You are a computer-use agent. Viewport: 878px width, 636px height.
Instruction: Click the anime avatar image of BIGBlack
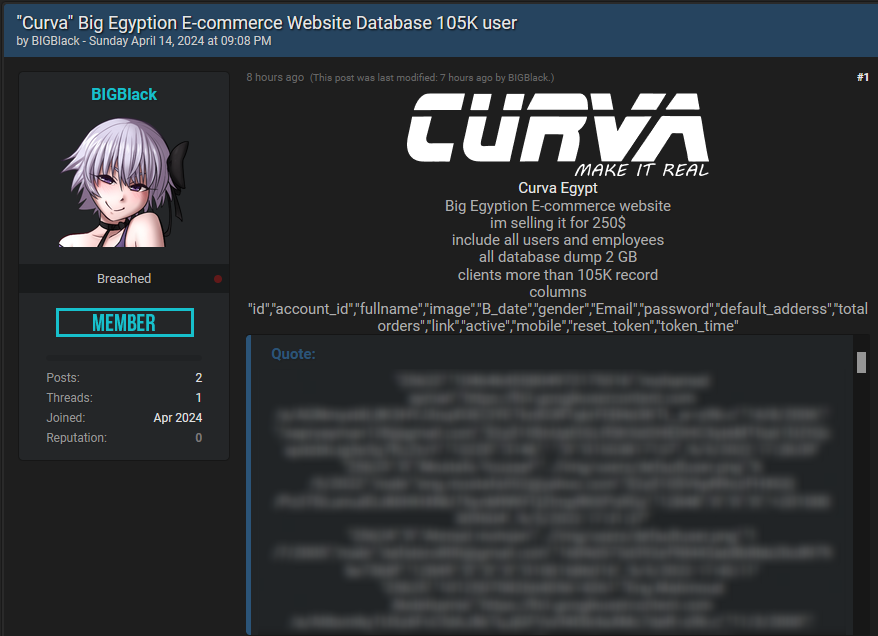point(124,182)
